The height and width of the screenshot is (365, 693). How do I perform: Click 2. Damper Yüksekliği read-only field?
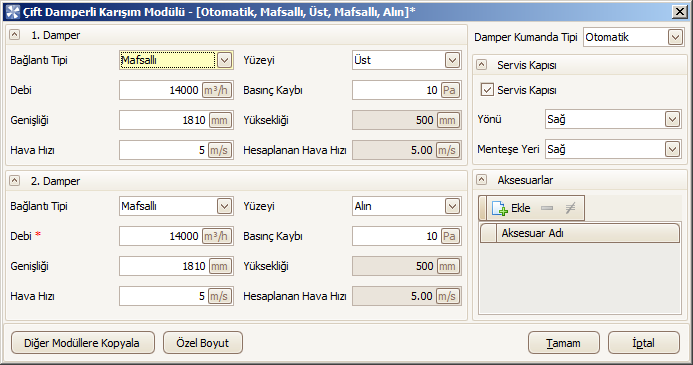pyautogui.click(x=407, y=266)
